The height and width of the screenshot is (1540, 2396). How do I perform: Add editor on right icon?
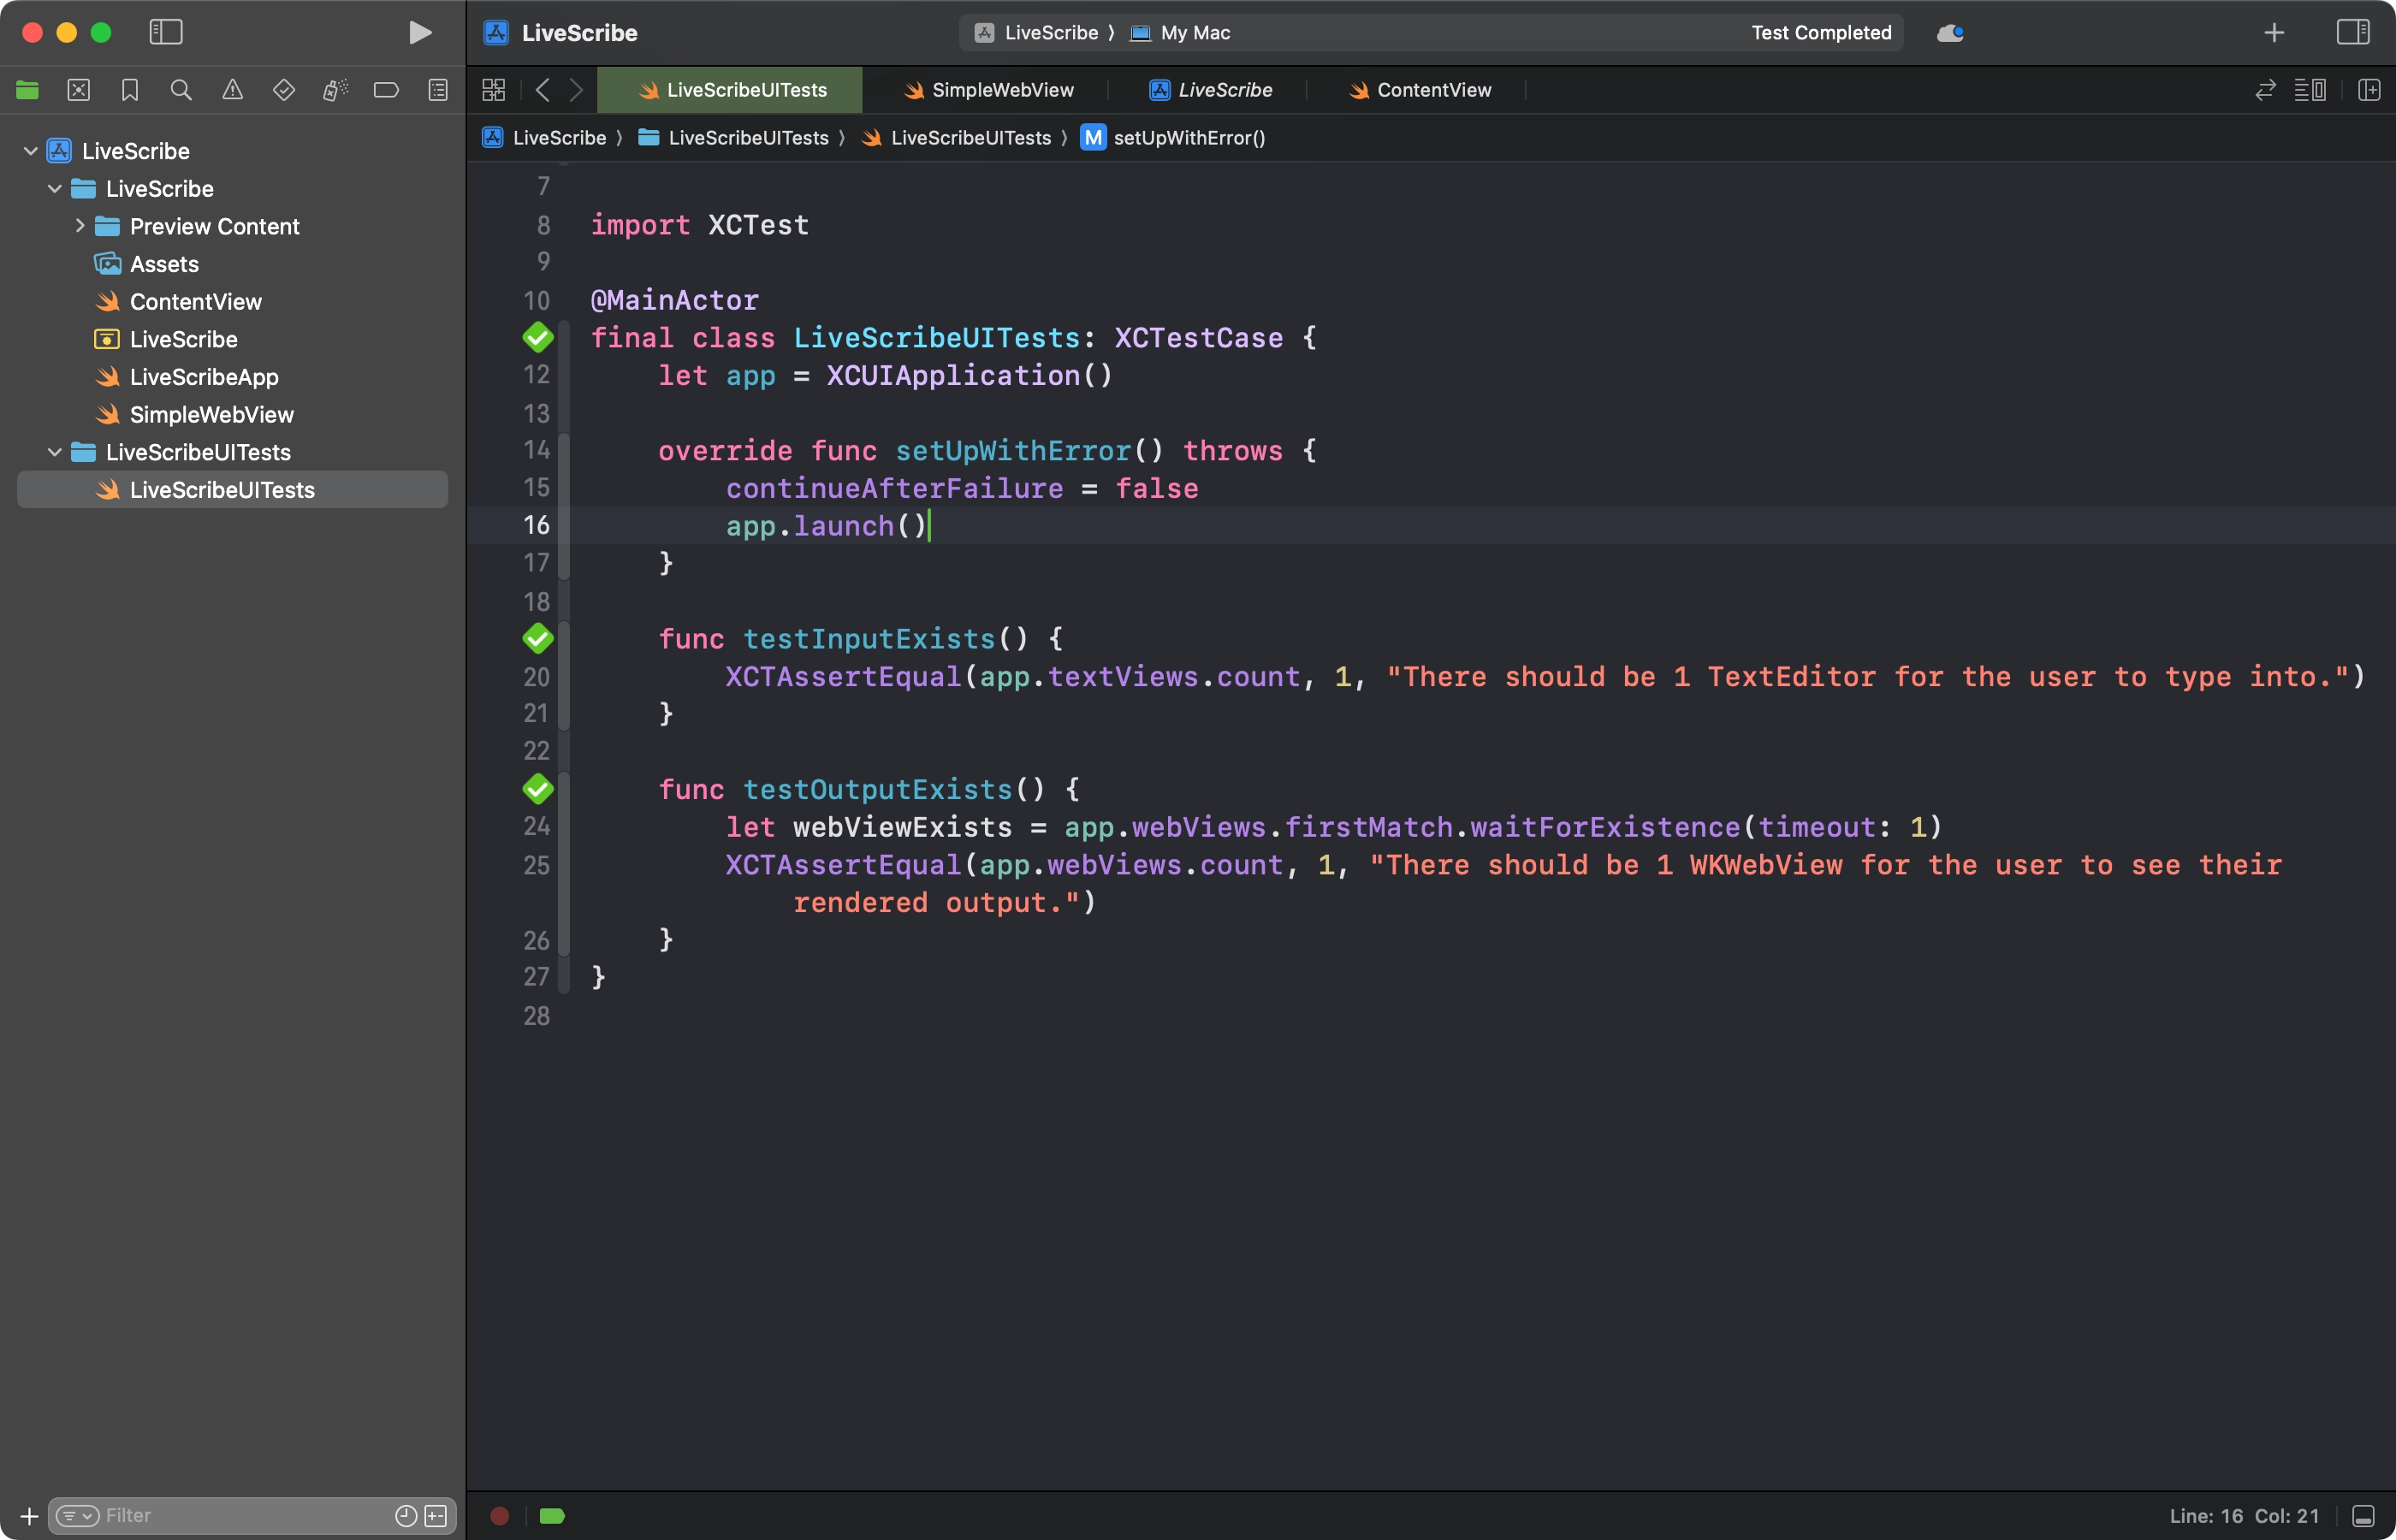point(2368,90)
